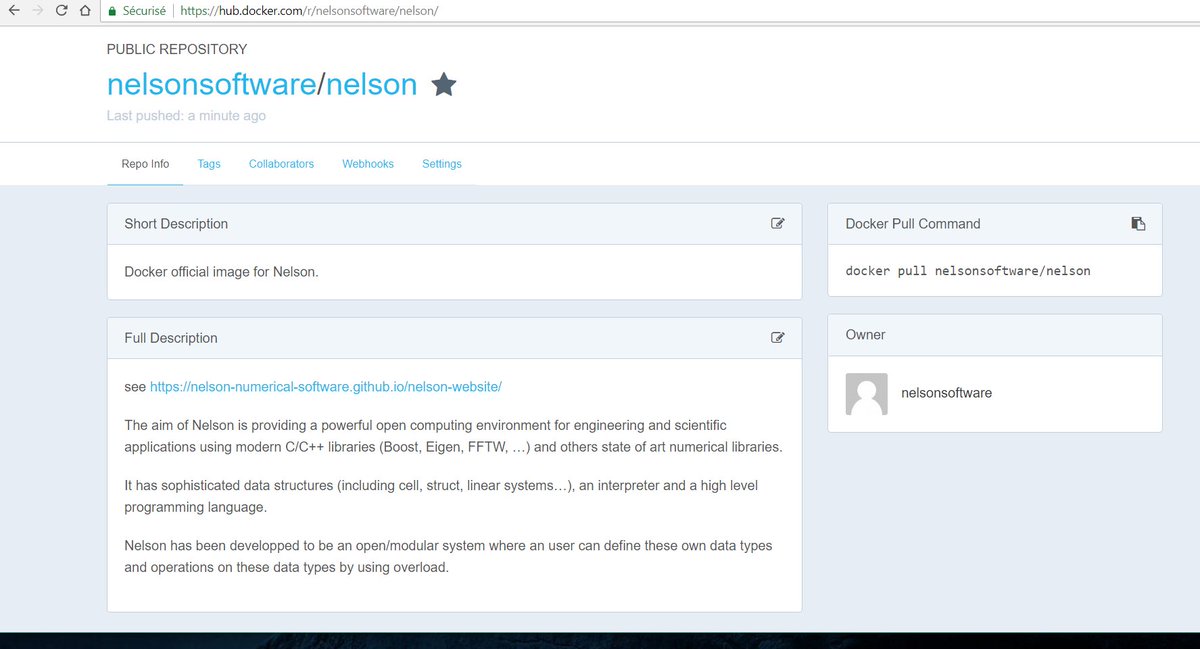This screenshot has height=649, width=1200.
Task: Star the nelsonsoftware/nelson repository
Action: coord(444,85)
